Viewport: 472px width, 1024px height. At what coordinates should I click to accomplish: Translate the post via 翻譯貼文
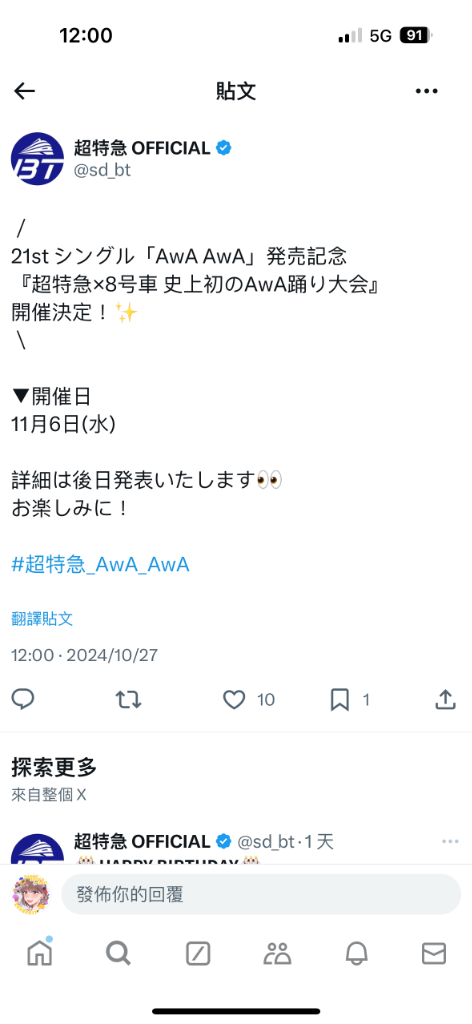(x=42, y=619)
